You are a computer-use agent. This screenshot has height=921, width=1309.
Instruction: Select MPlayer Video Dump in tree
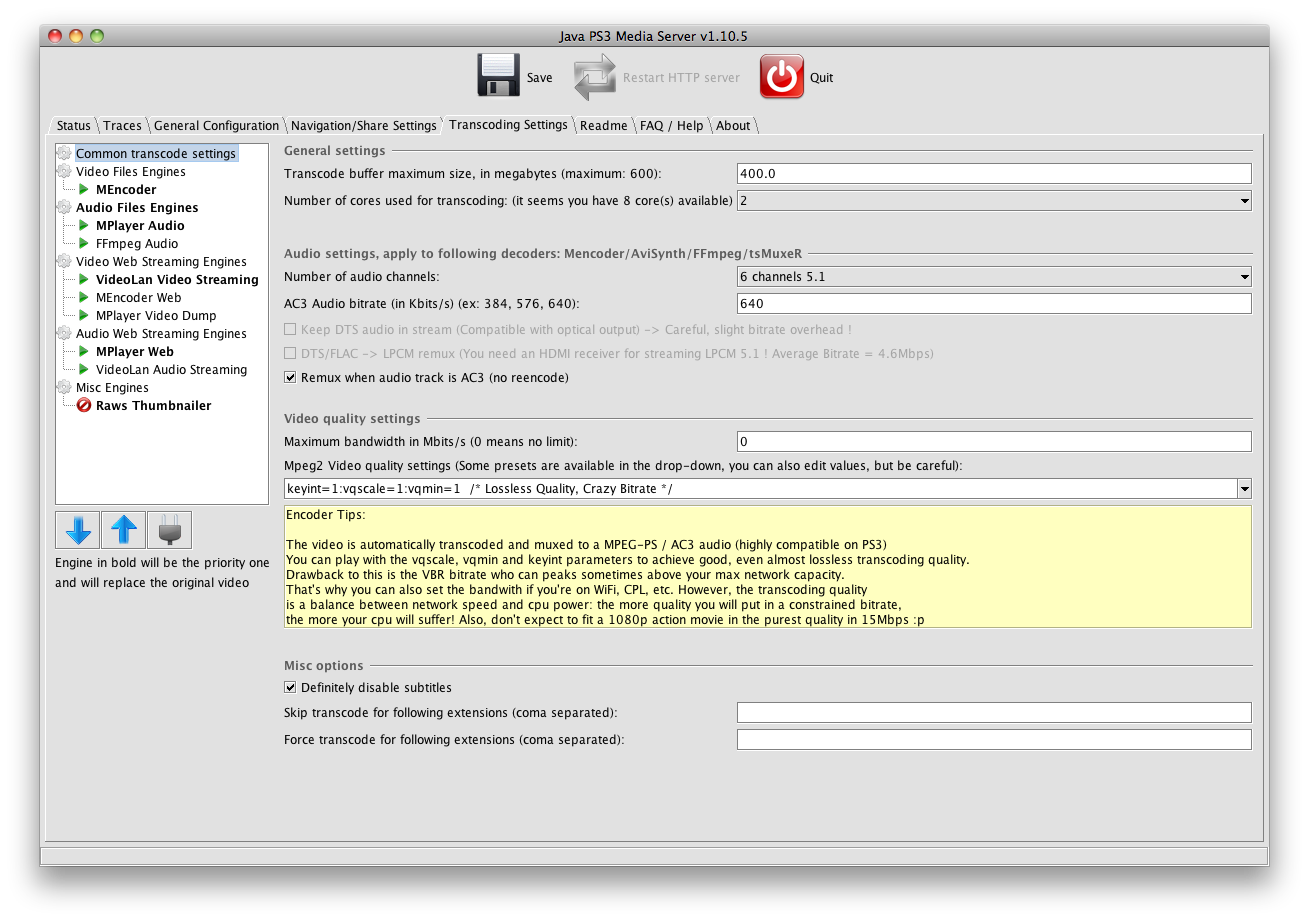pos(156,316)
